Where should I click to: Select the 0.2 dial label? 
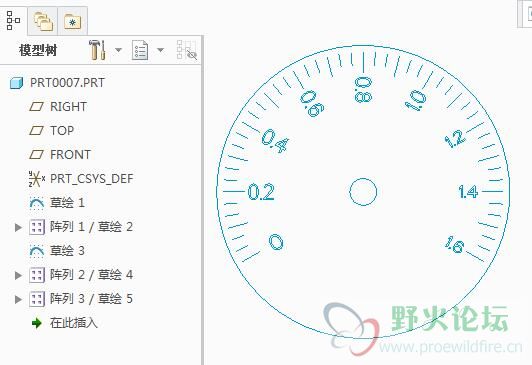pyautogui.click(x=261, y=192)
